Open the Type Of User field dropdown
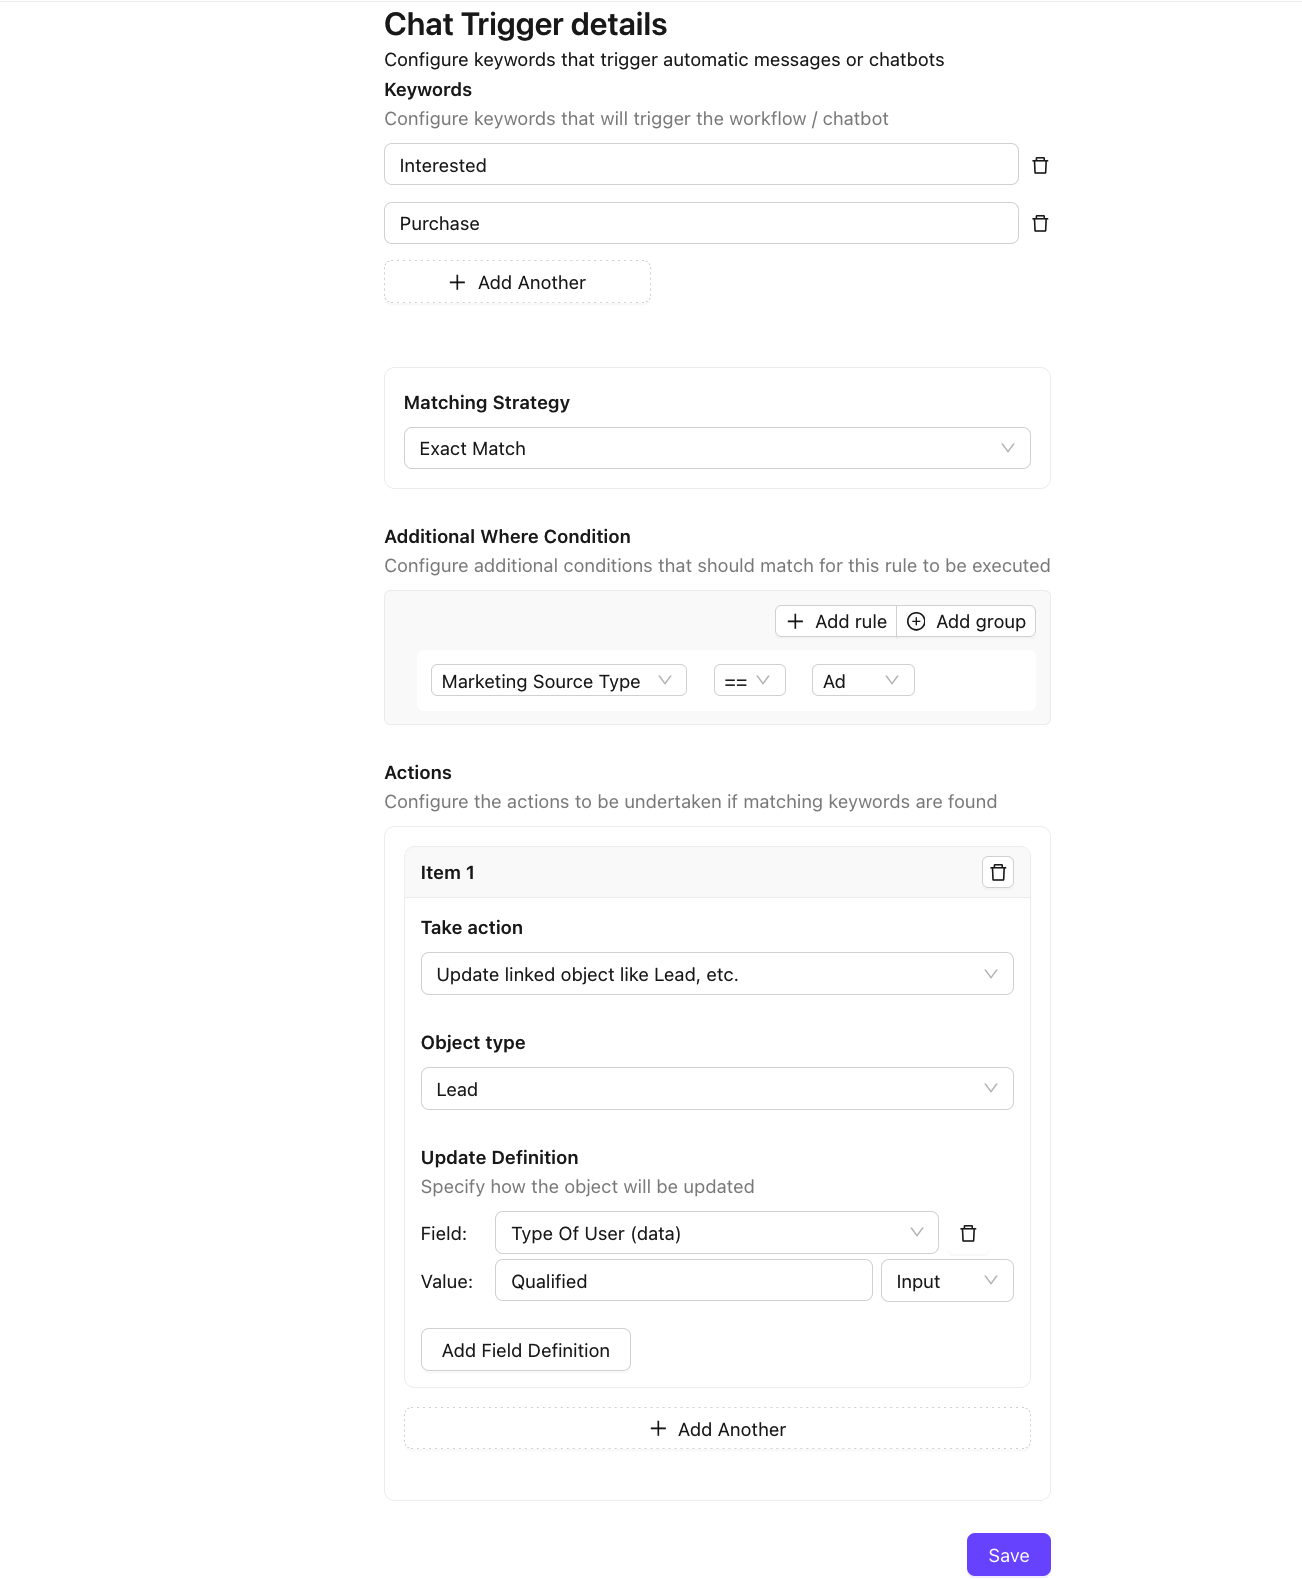This screenshot has height=1580, width=1302. tap(716, 1233)
